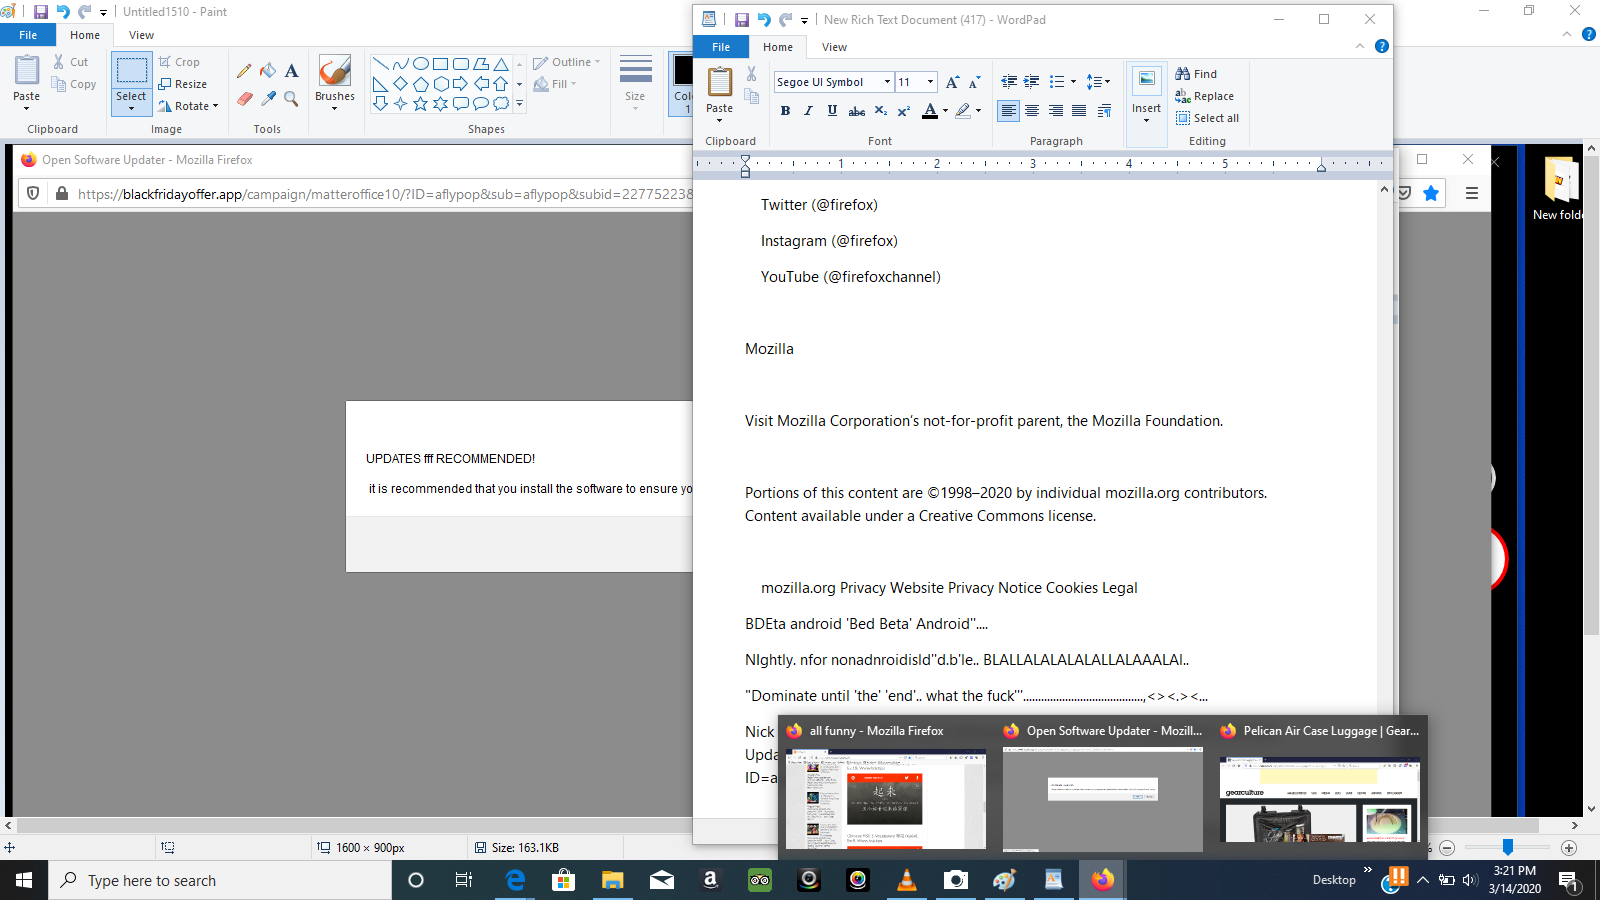Click the WordPad Cut scissors icon
Screen dimensions: 1600x900
click(751, 73)
